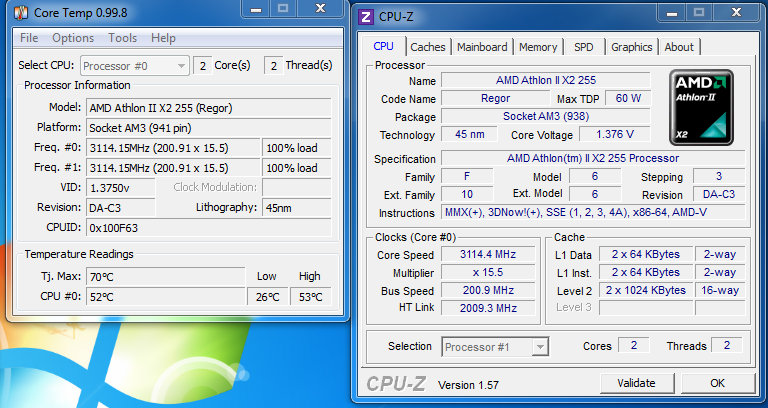Click the AMD Athlon II X2 logo image
768x408 pixels.
pyautogui.click(x=701, y=107)
